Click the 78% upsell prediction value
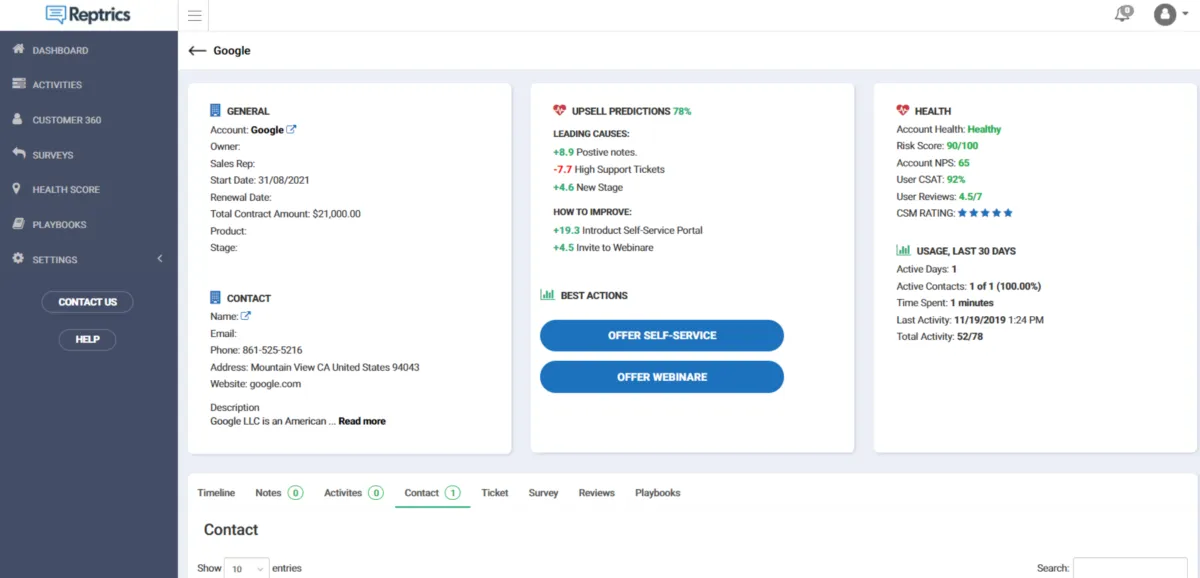Image resolution: width=1200 pixels, height=578 pixels. [x=682, y=111]
